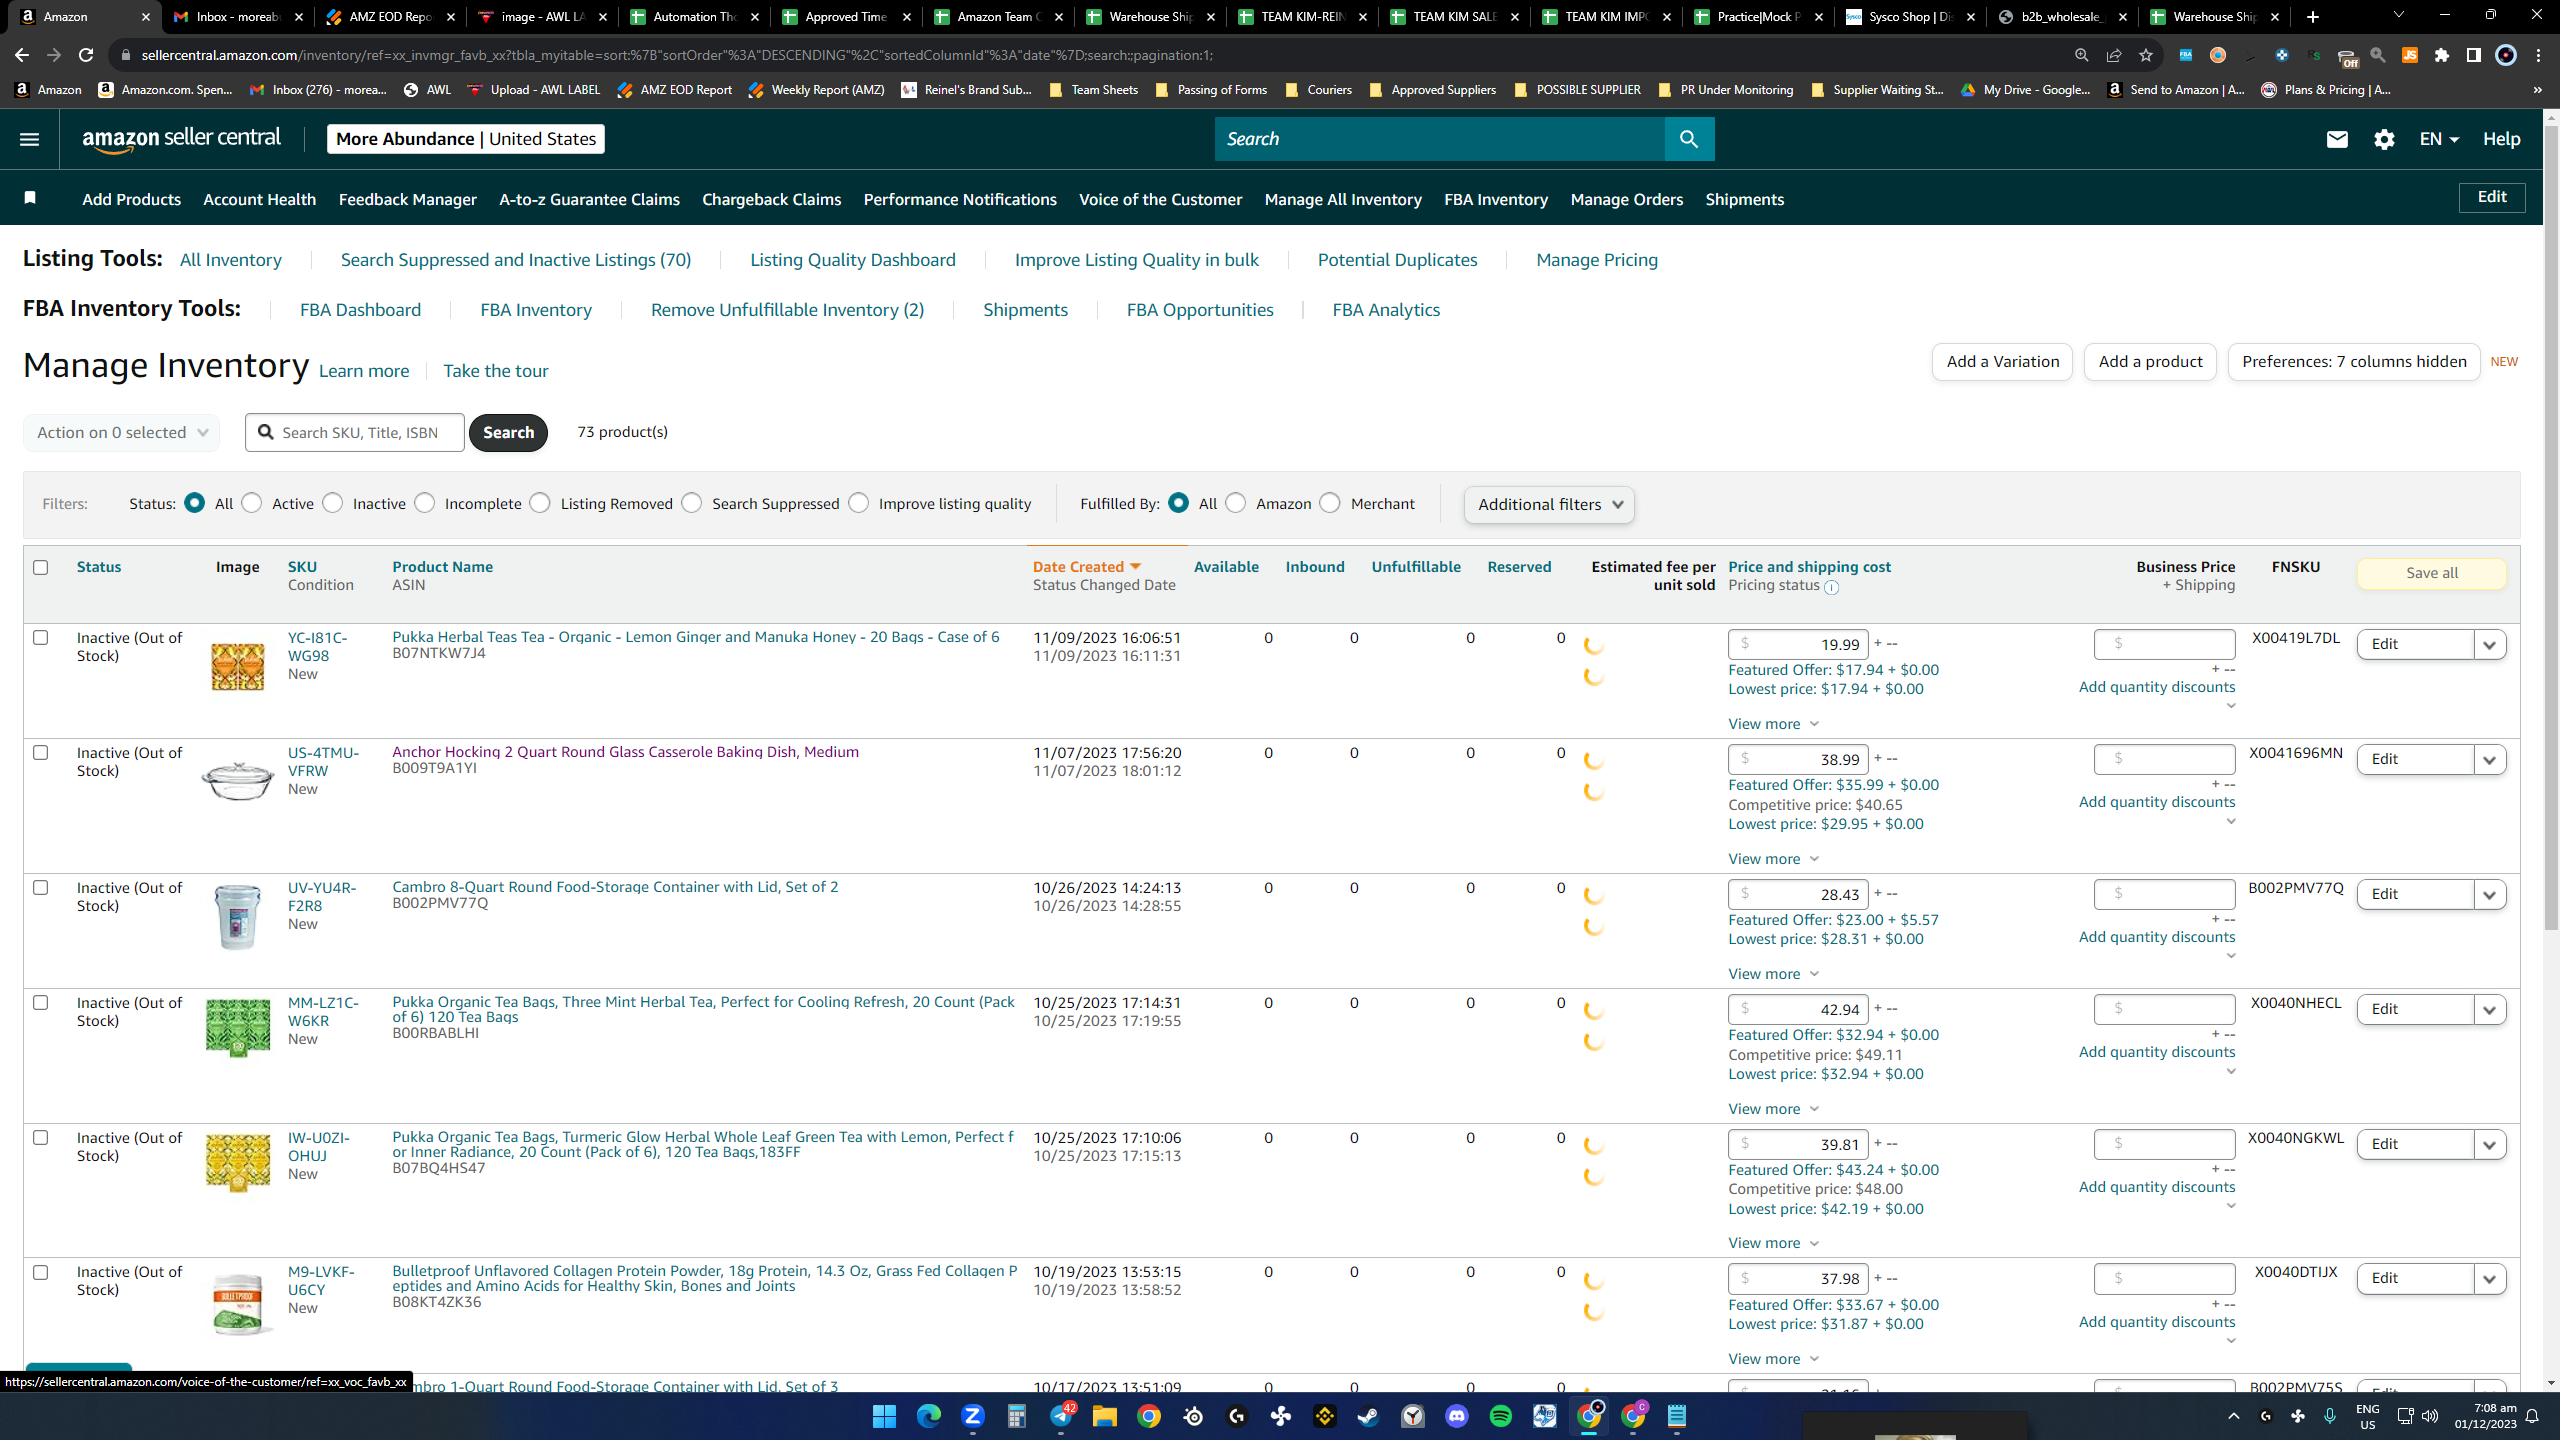Share this page using the share icon
The height and width of the screenshot is (1440, 2560).
(2114, 55)
